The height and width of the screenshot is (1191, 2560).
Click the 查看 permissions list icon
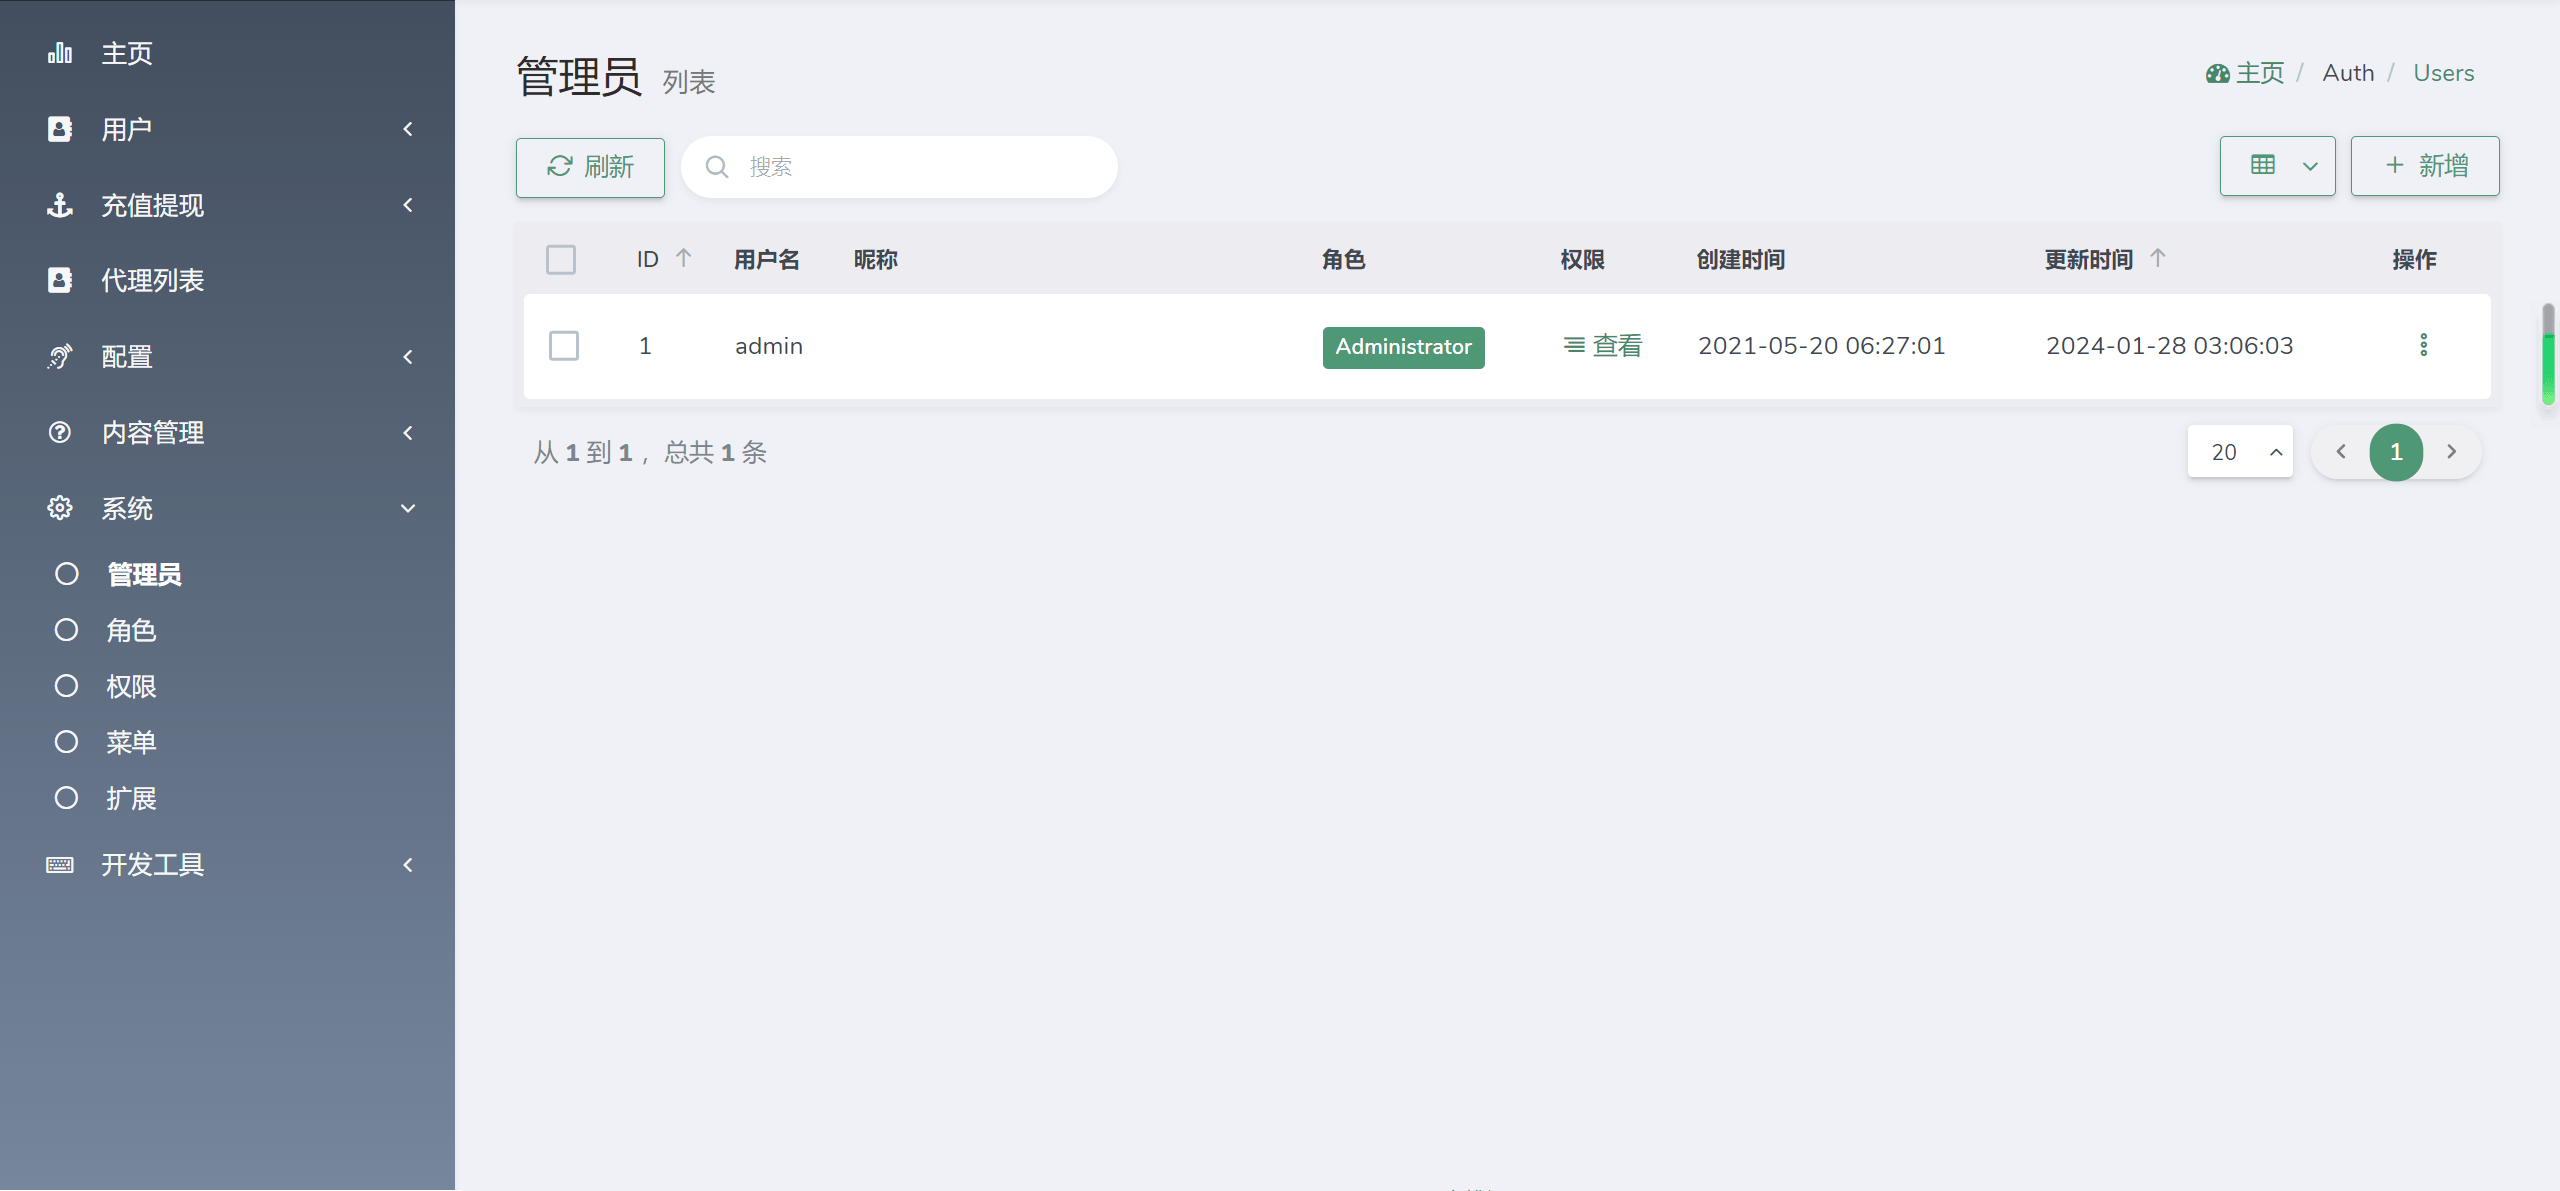click(1574, 345)
